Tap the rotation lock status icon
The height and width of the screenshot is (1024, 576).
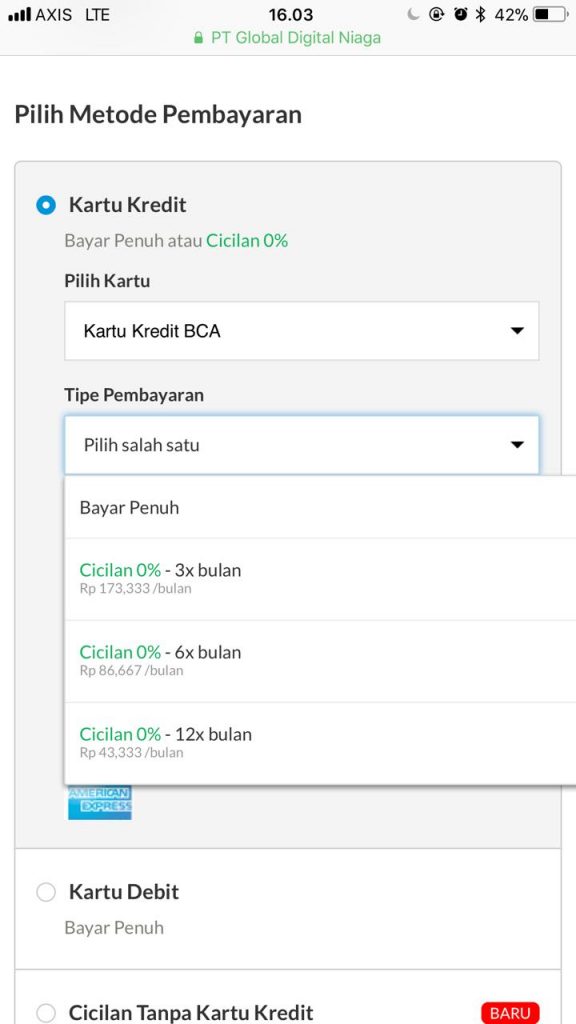[x=436, y=14]
